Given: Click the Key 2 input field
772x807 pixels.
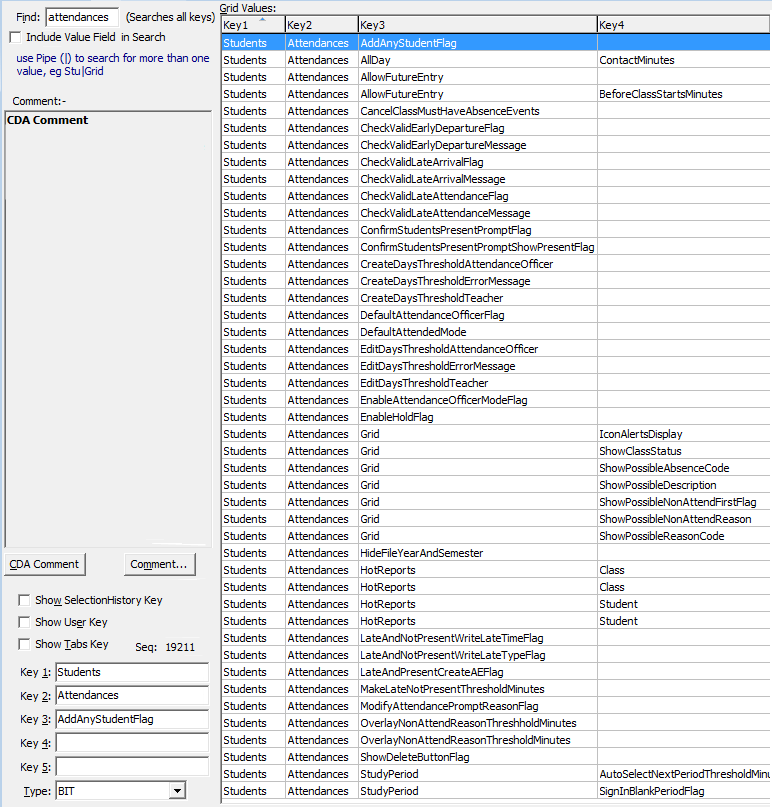Looking at the screenshot, I should [132, 695].
